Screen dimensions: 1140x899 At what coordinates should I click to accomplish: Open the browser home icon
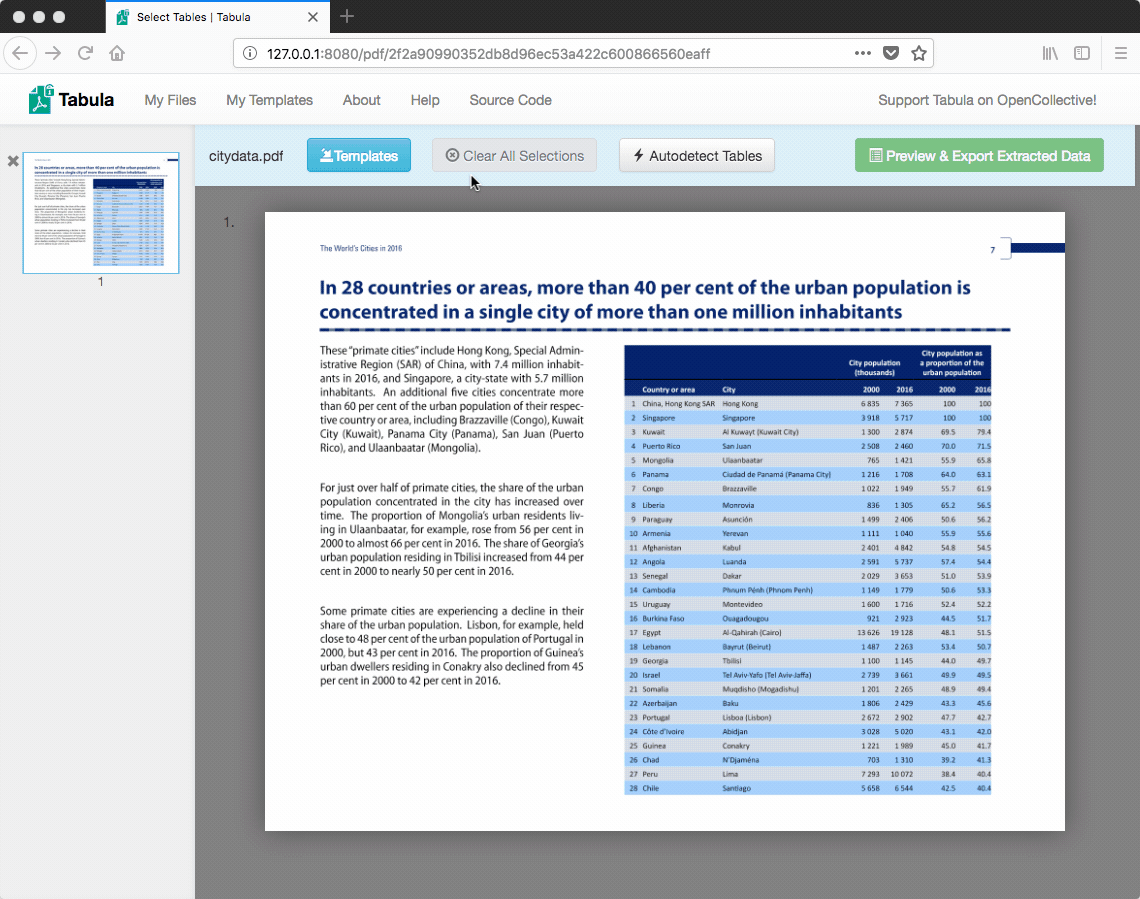(x=117, y=53)
